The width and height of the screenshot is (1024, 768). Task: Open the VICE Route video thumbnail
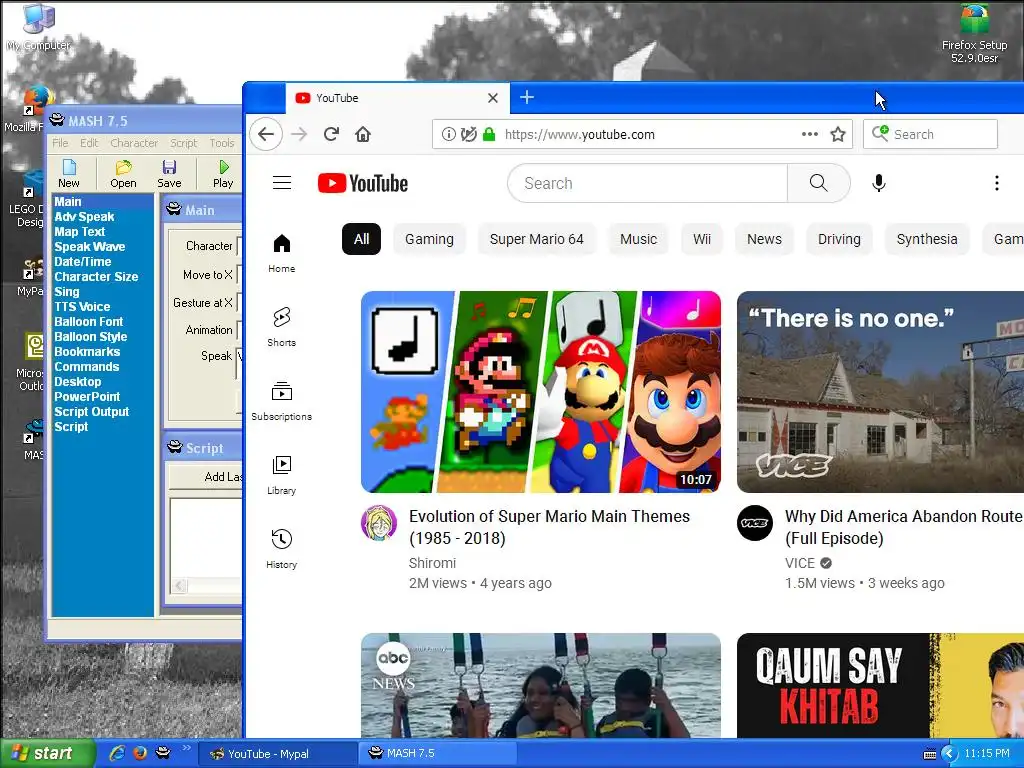(880, 392)
